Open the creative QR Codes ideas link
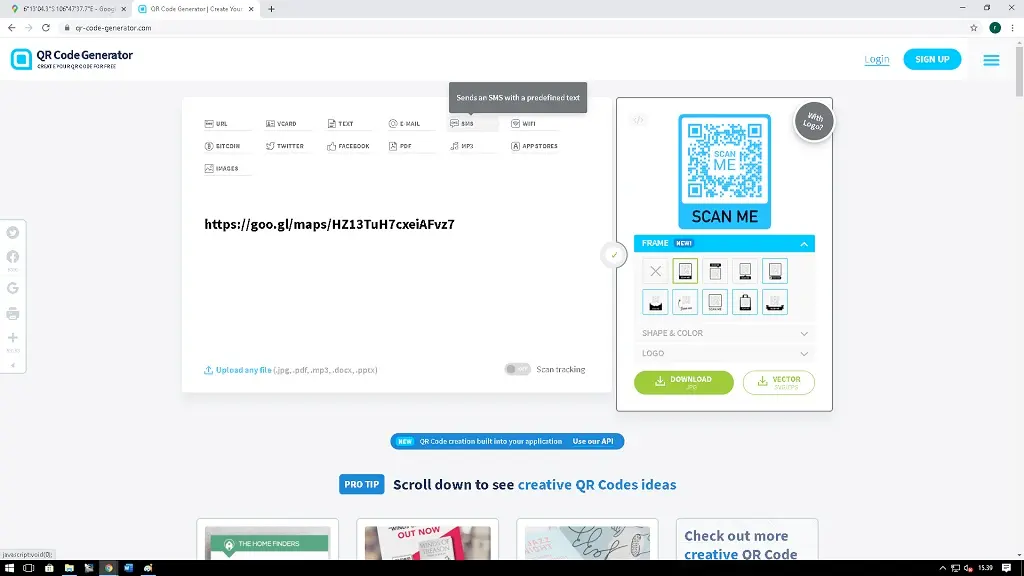The width and height of the screenshot is (1024, 576). tap(597, 485)
